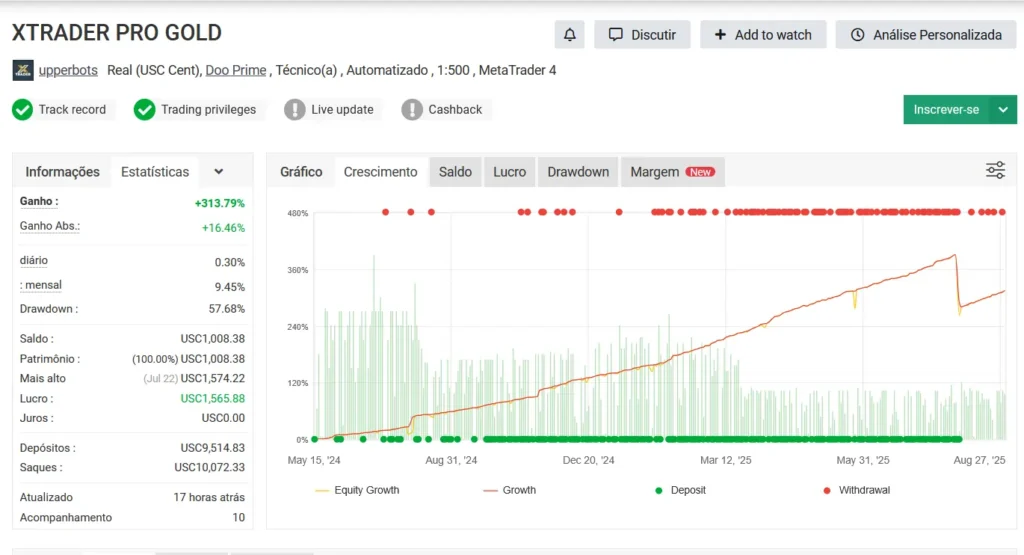Click Add to watch button
The height and width of the screenshot is (555, 1024).
[763, 35]
